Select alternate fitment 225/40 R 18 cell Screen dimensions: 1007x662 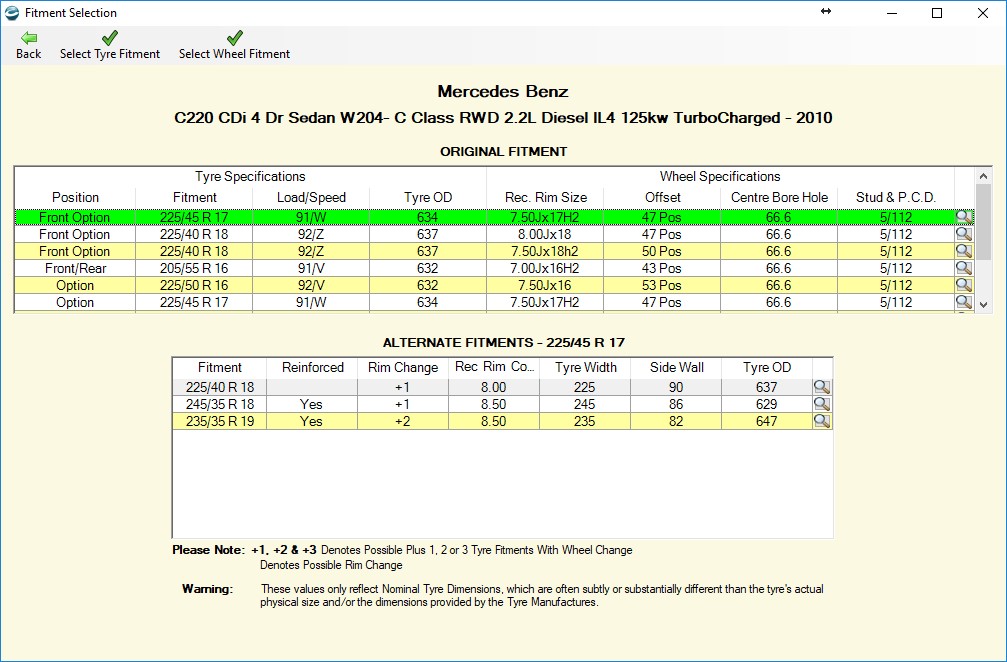(220, 387)
